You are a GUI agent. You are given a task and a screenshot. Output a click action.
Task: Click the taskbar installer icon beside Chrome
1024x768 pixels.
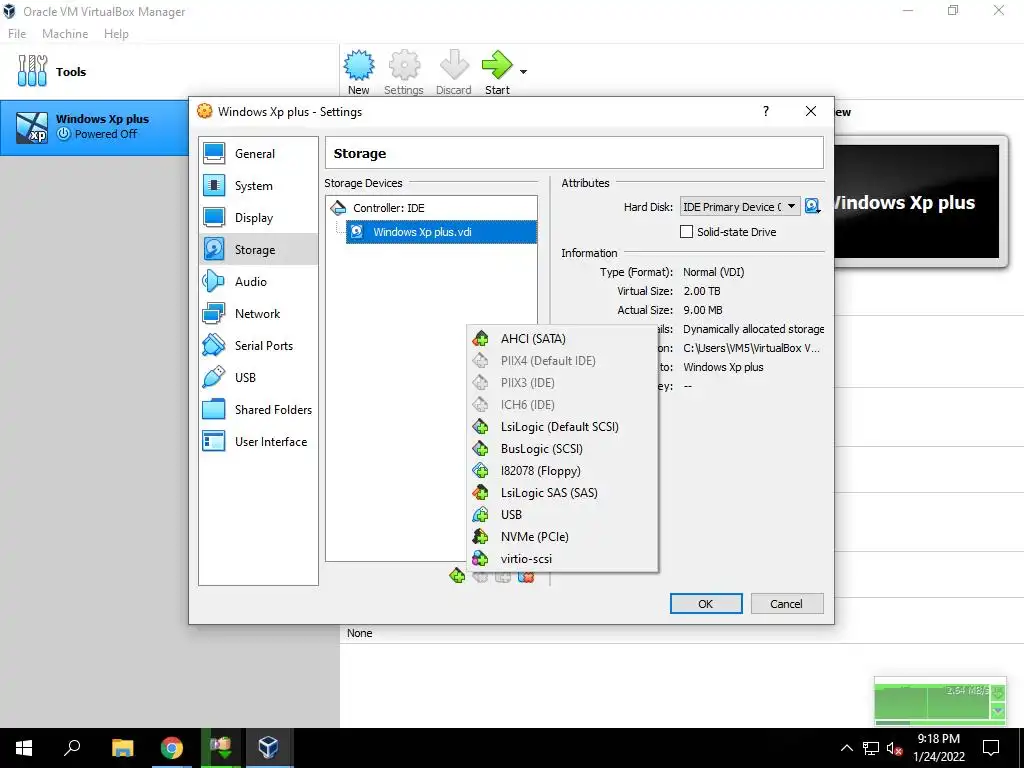click(x=221, y=748)
